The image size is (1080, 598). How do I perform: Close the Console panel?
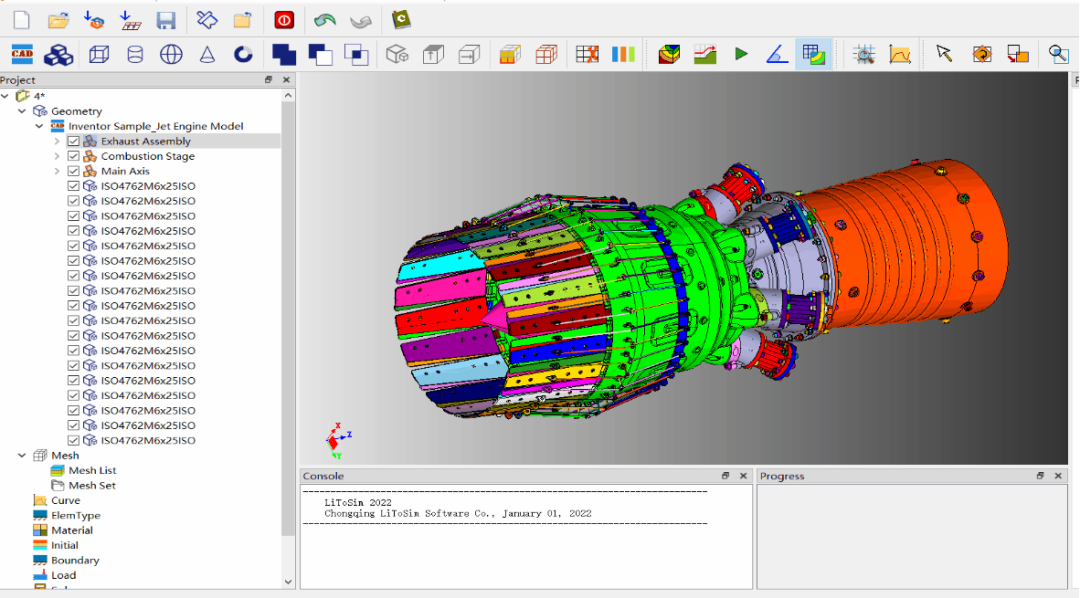(743, 476)
